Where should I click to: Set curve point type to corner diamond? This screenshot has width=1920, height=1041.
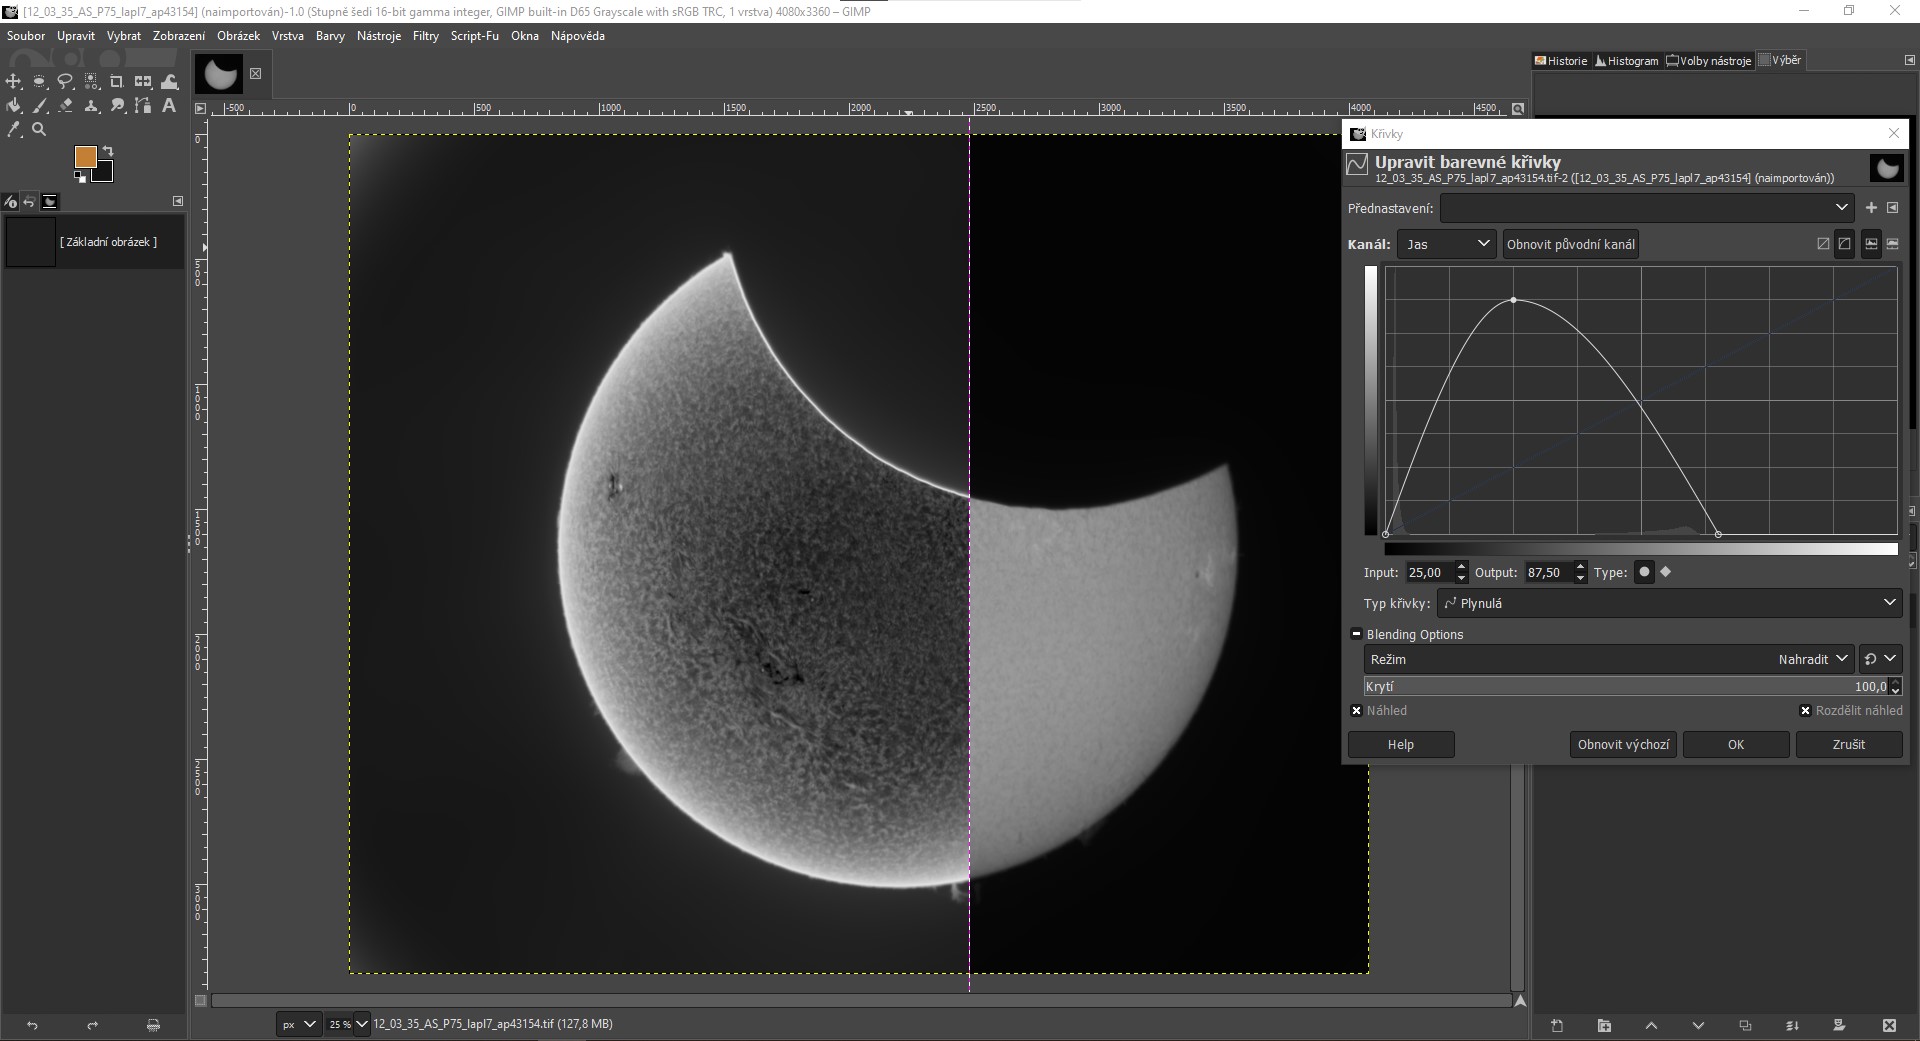point(1666,572)
